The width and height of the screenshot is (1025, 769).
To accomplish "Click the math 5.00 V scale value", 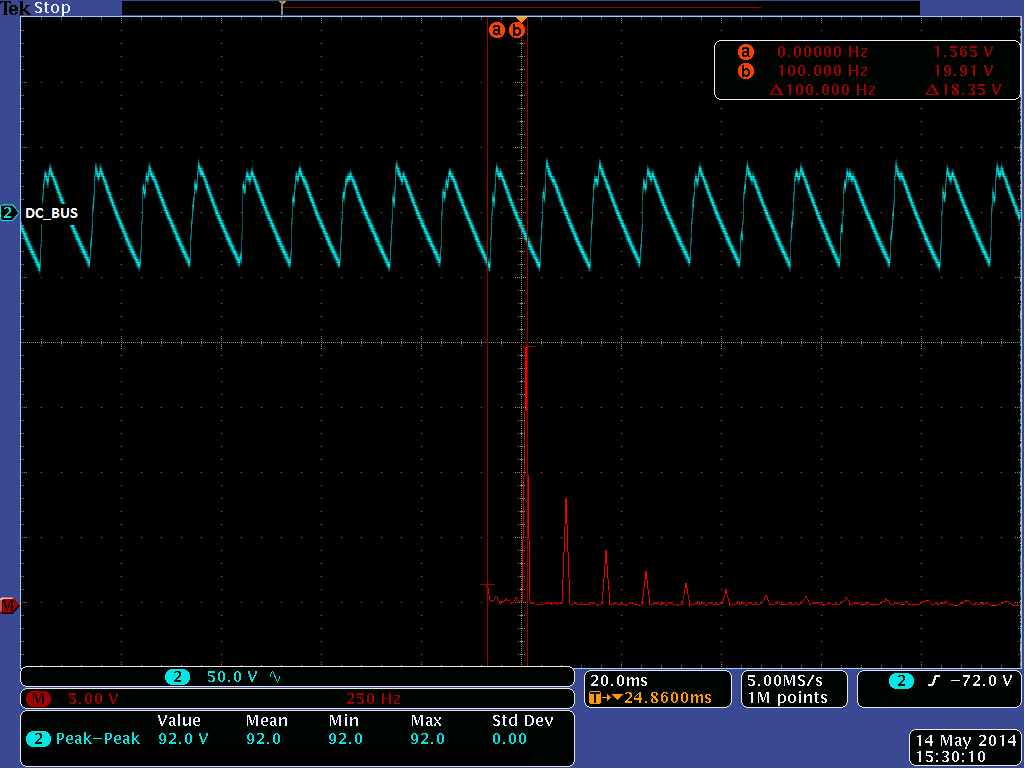I will pyautogui.click(x=93, y=699).
